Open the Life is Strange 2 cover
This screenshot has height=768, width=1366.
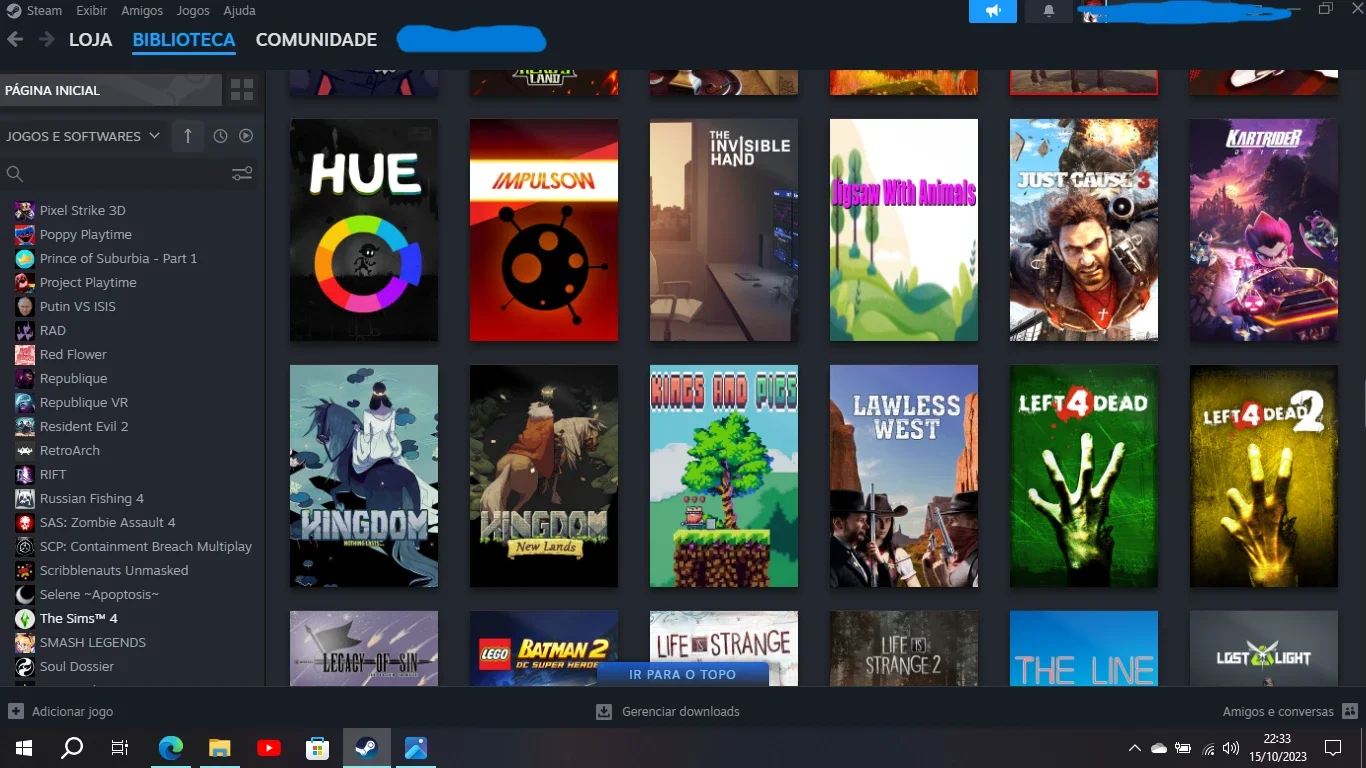tap(904, 648)
